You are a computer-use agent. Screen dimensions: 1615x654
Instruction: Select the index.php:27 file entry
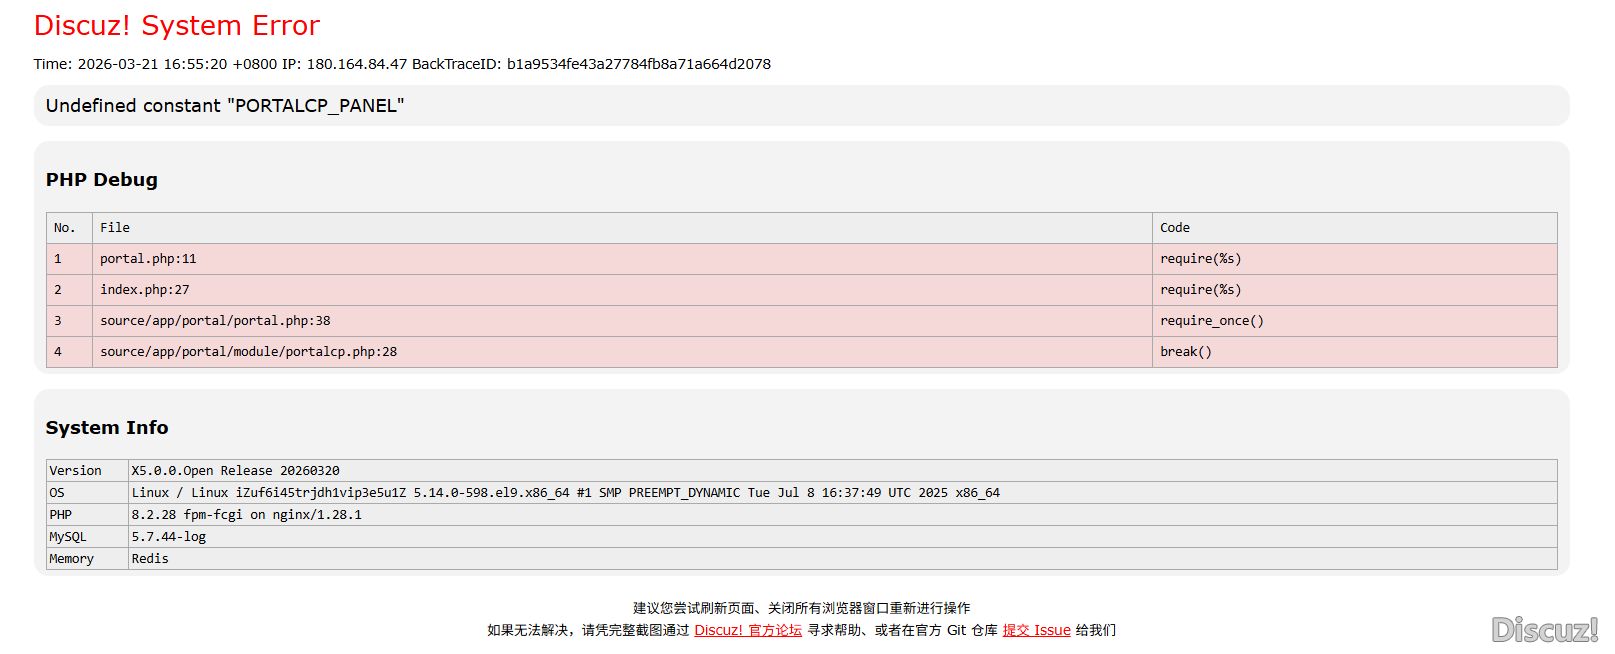tap(144, 290)
